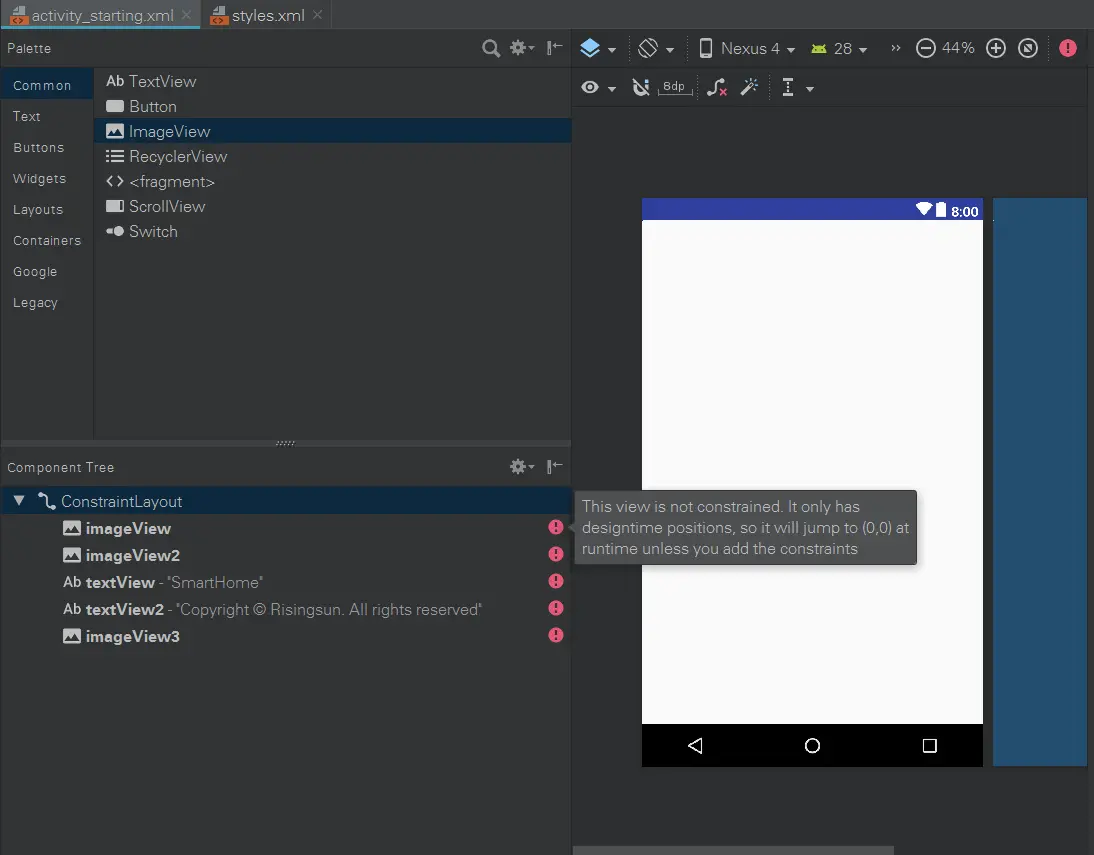Select the Common palette category
The width and height of the screenshot is (1094, 855).
pyautogui.click(x=47, y=85)
